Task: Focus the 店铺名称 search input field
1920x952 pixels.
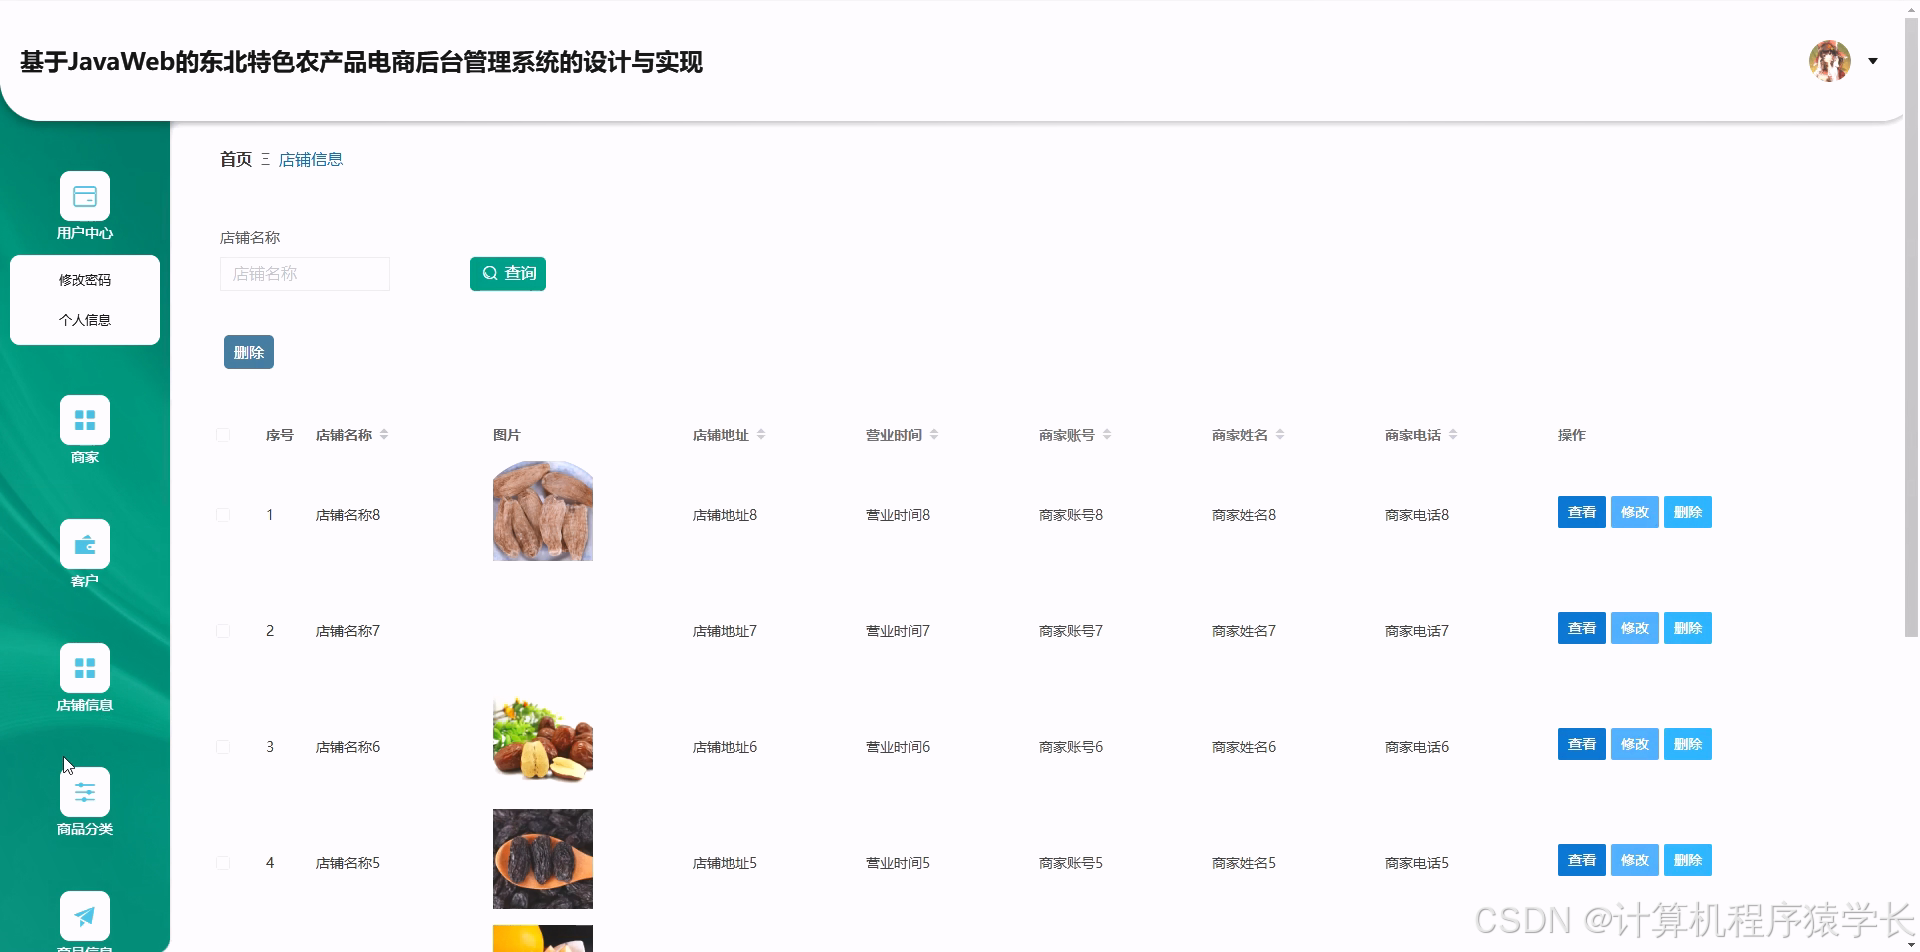Action: [305, 274]
